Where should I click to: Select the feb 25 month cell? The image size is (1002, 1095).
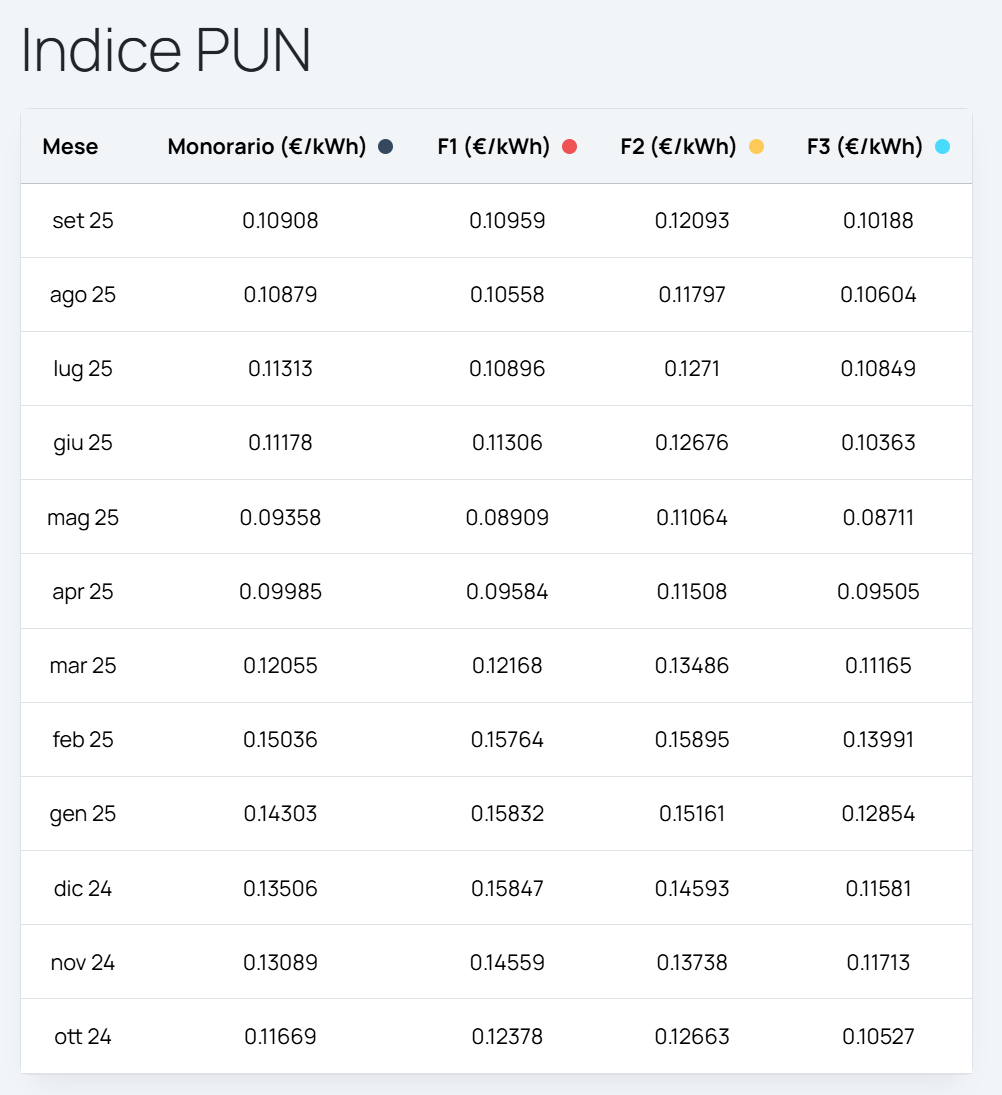click(x=83, y=740)
